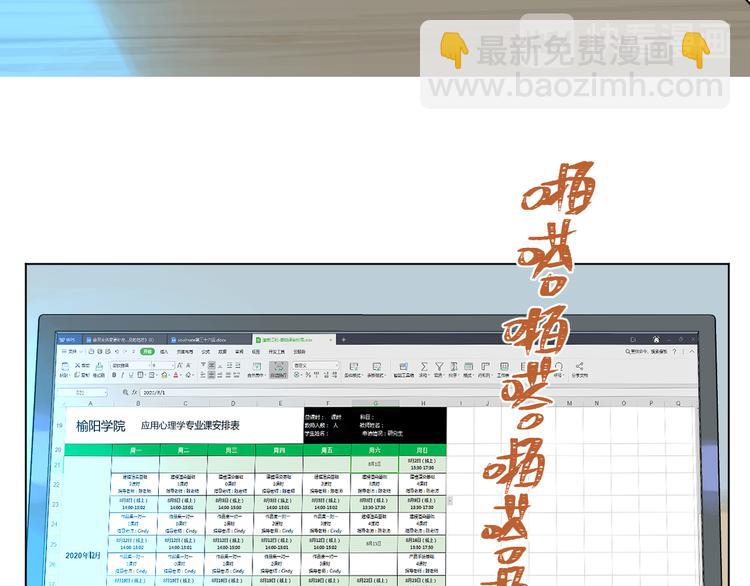
Task: Toggle the Wrap Text button
Action: click(x=279, y=369)
